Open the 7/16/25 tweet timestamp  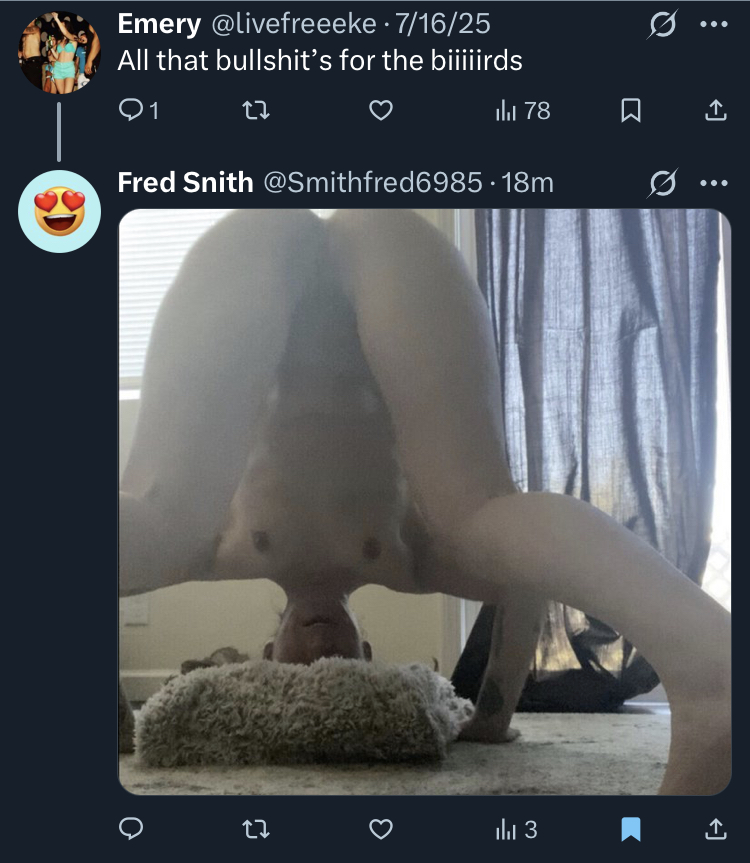click(443, 24)
